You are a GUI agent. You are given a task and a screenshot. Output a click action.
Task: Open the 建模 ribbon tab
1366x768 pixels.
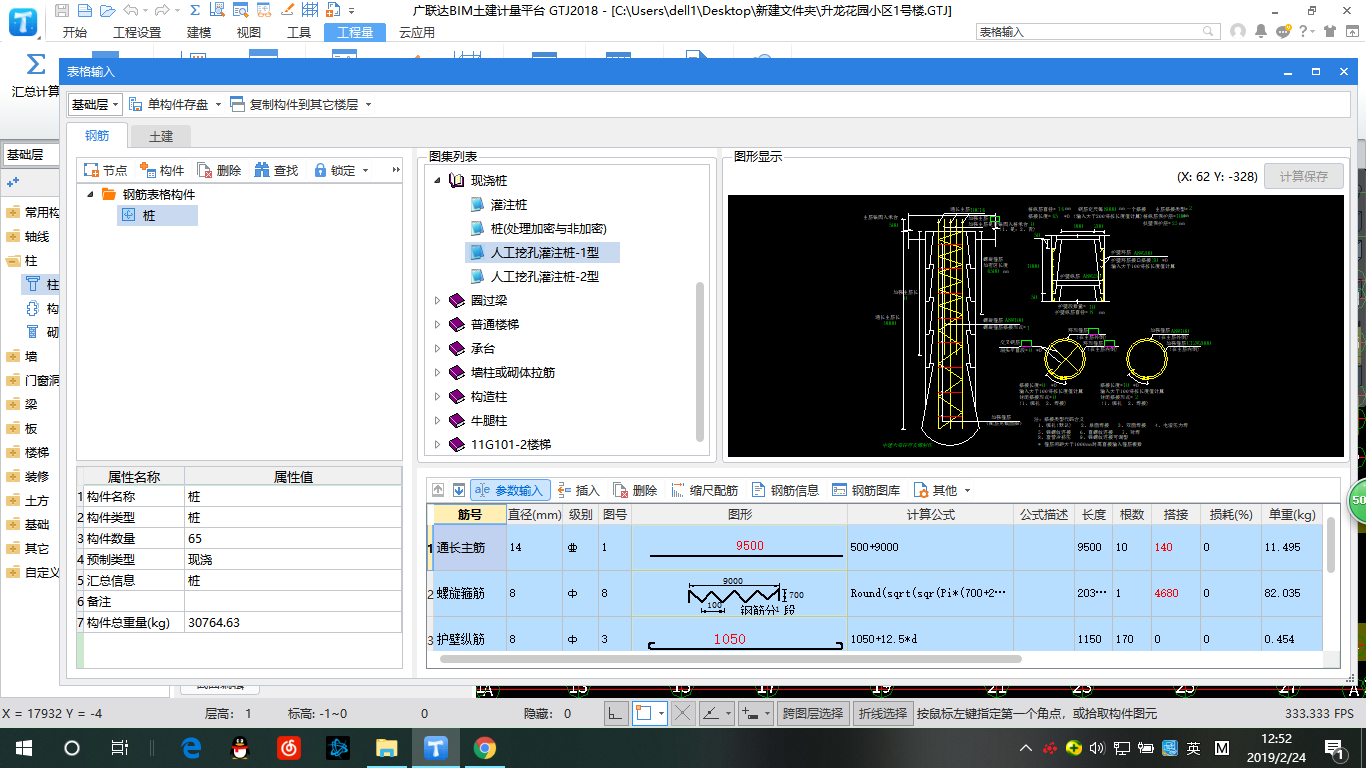[x=199, y=32]
